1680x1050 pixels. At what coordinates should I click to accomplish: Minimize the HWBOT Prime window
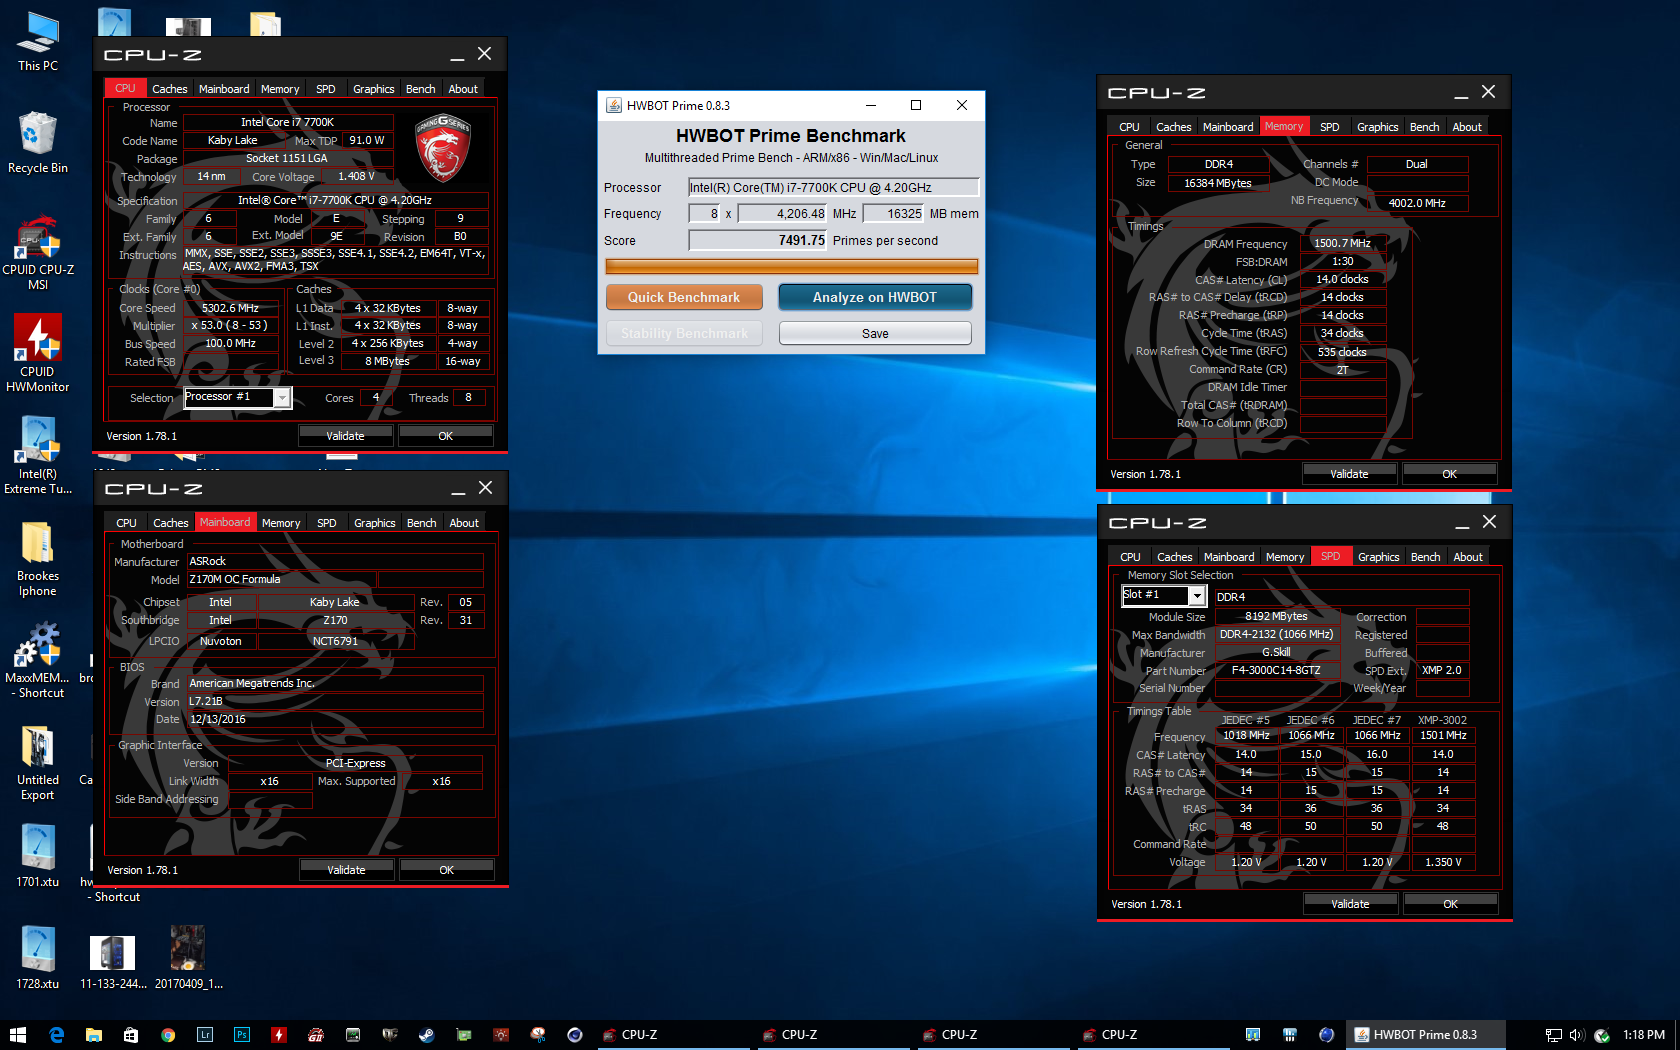871,105
